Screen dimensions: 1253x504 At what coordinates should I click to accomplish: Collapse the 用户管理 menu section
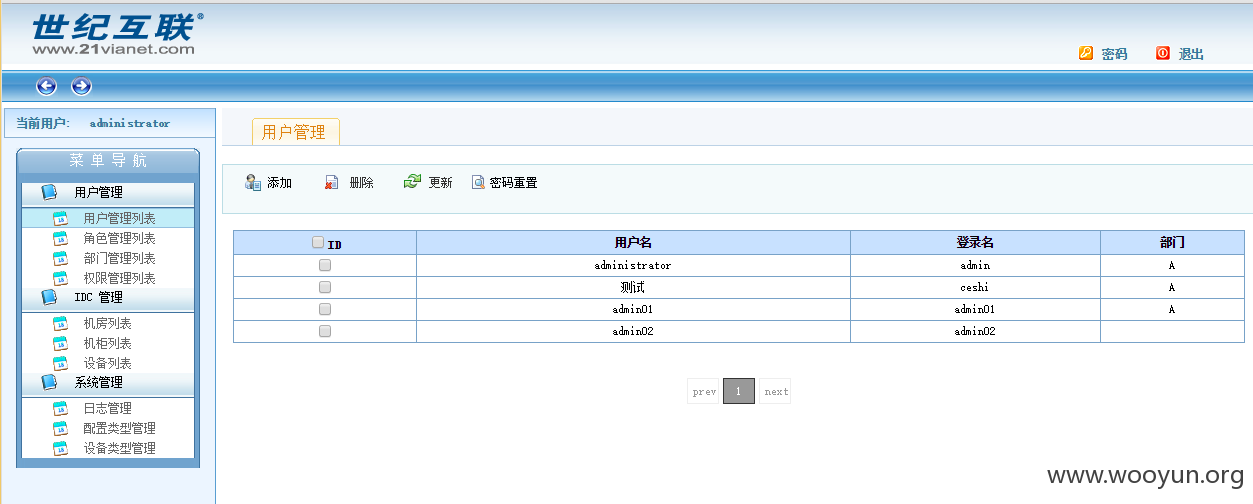108,192
